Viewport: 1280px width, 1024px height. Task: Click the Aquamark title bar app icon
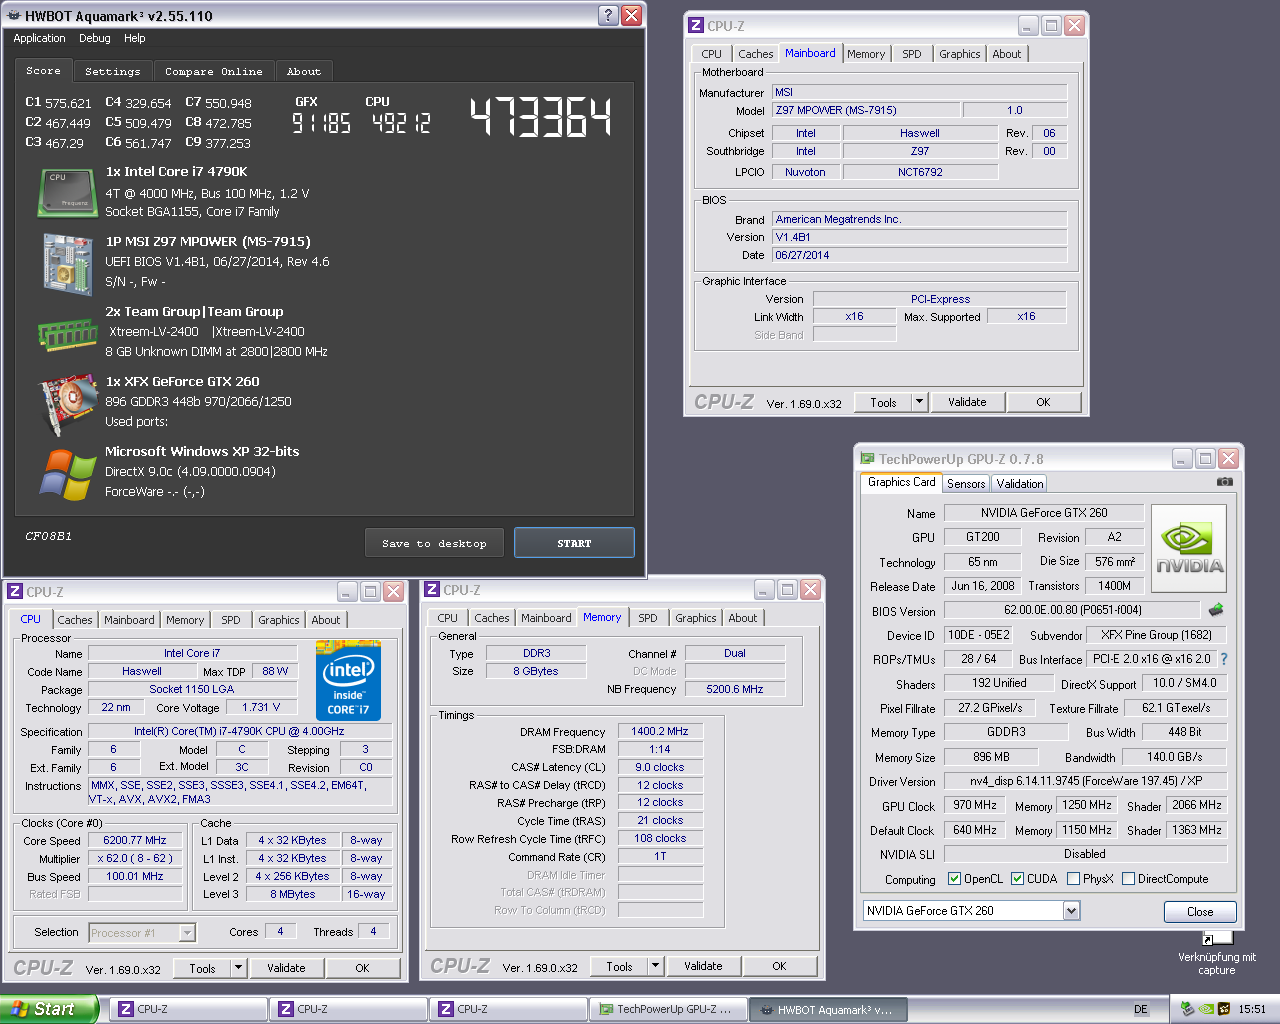click(x=13, y=16)
